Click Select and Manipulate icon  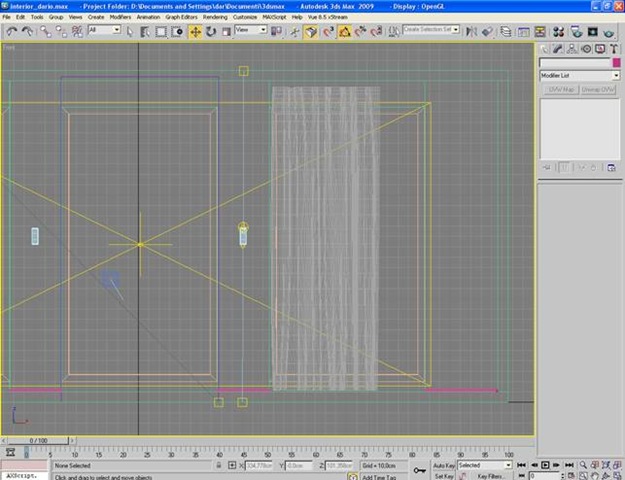pyautogui.click(x=295, y=31)
